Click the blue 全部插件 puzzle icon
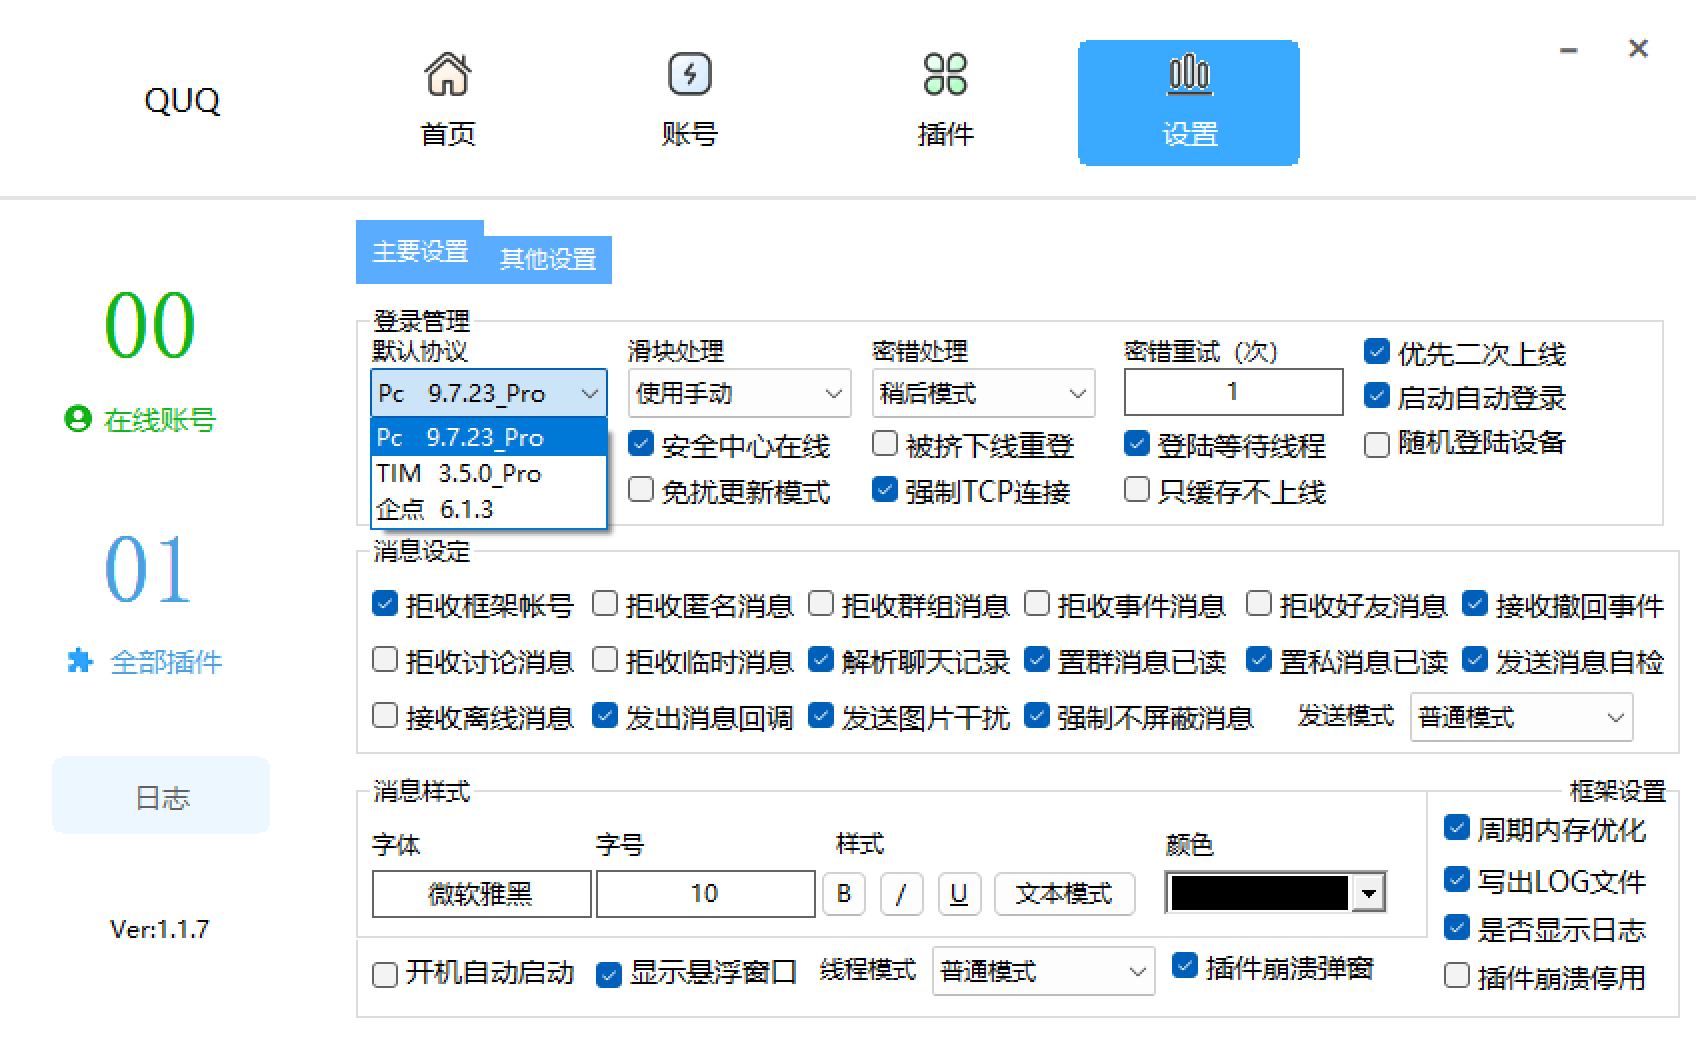The height and width of the screenshot is (1040, 1696). click(x=79, y=661)
